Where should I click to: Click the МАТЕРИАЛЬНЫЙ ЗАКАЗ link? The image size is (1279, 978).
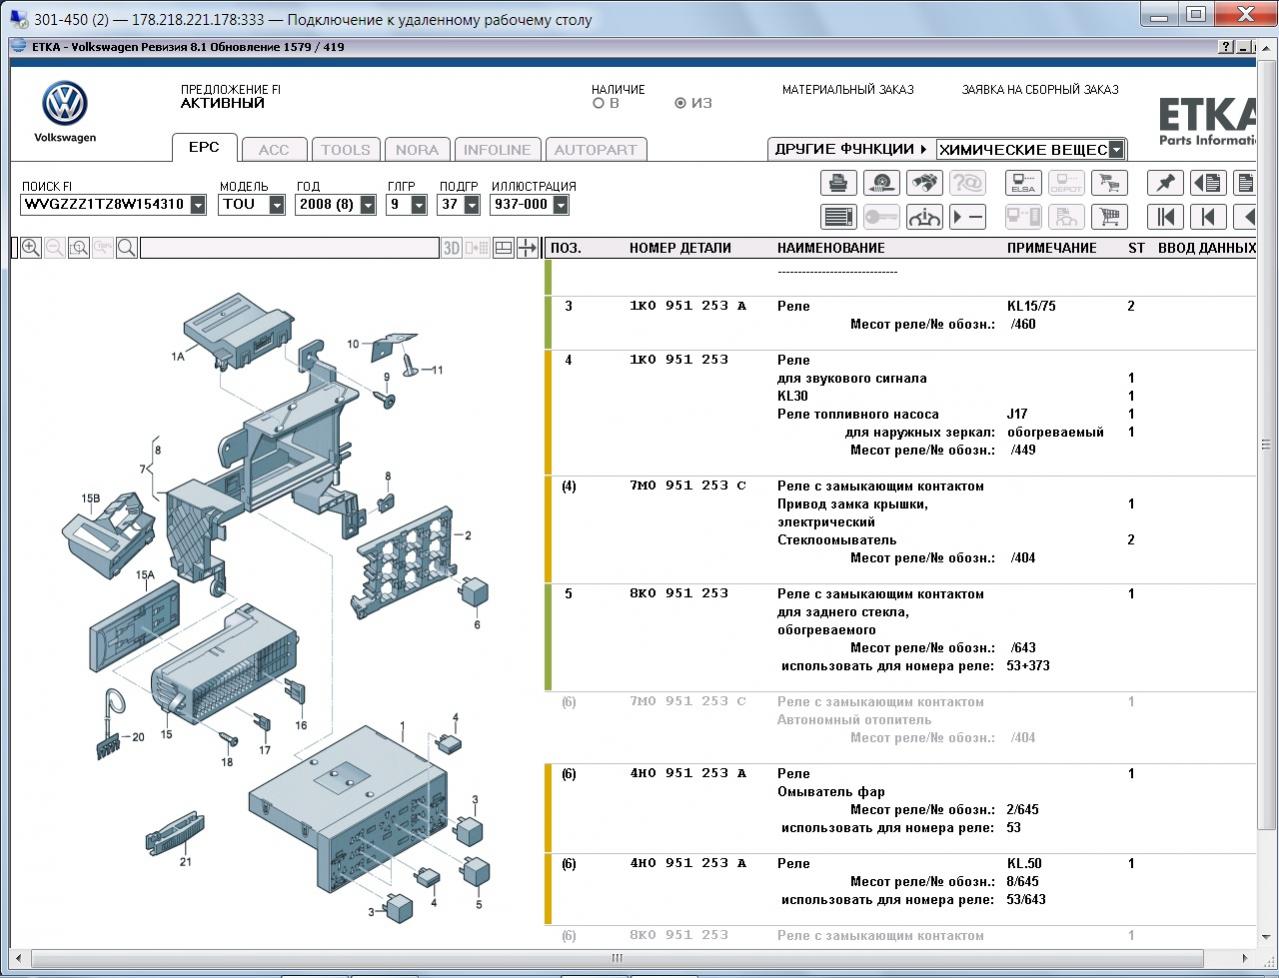[x=848, y=90]
